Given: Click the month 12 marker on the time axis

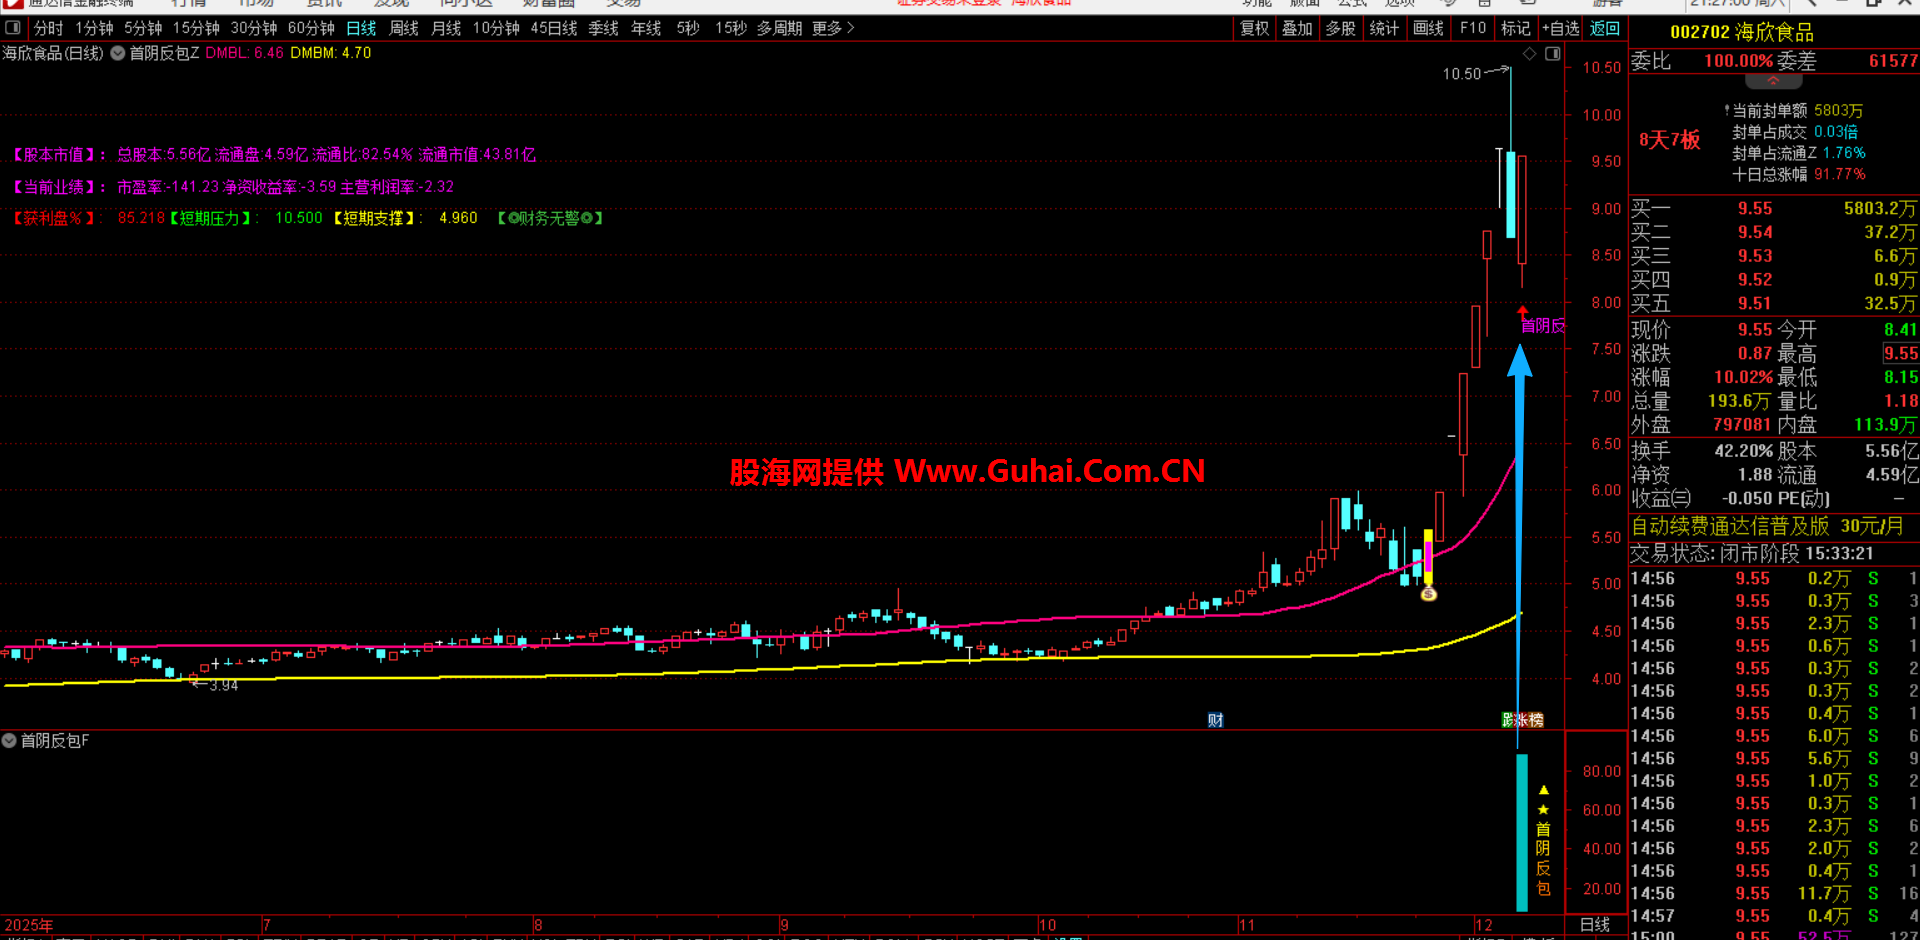Looking at the screenshot, I should tap(1483, 925).
